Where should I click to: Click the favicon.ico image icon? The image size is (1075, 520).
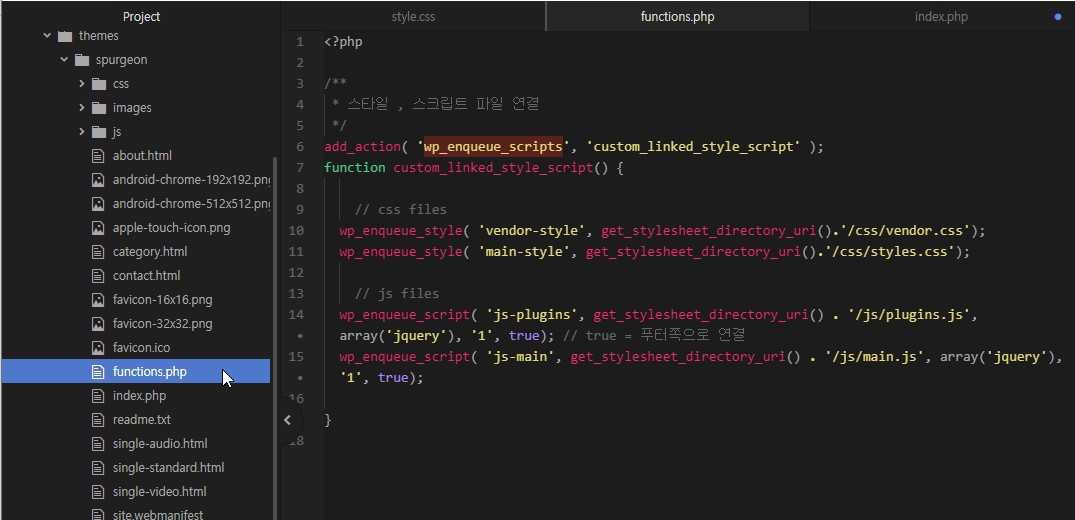(x=98, y=348)
